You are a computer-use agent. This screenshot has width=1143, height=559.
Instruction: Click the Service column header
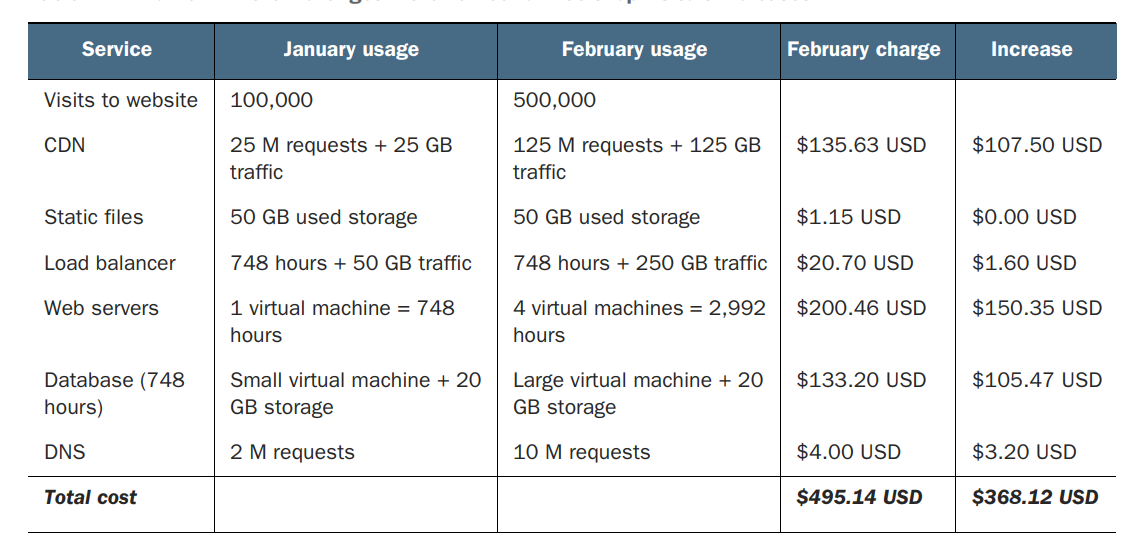pos(116,50)
